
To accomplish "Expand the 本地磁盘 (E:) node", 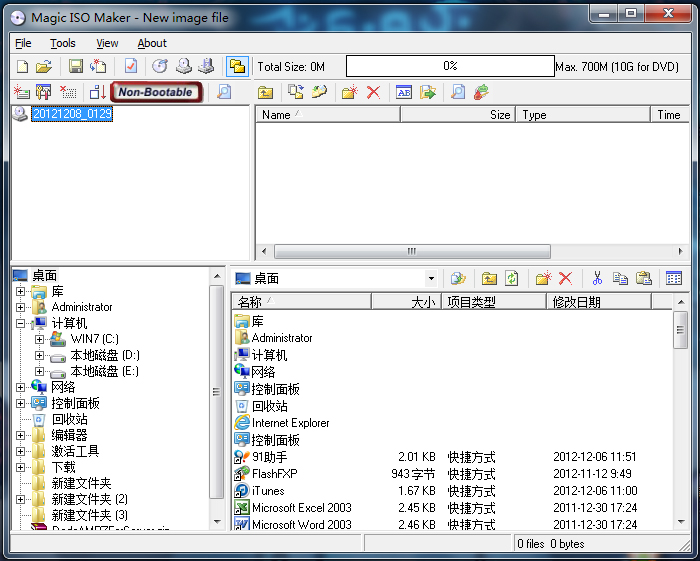I will click(39, 371).
